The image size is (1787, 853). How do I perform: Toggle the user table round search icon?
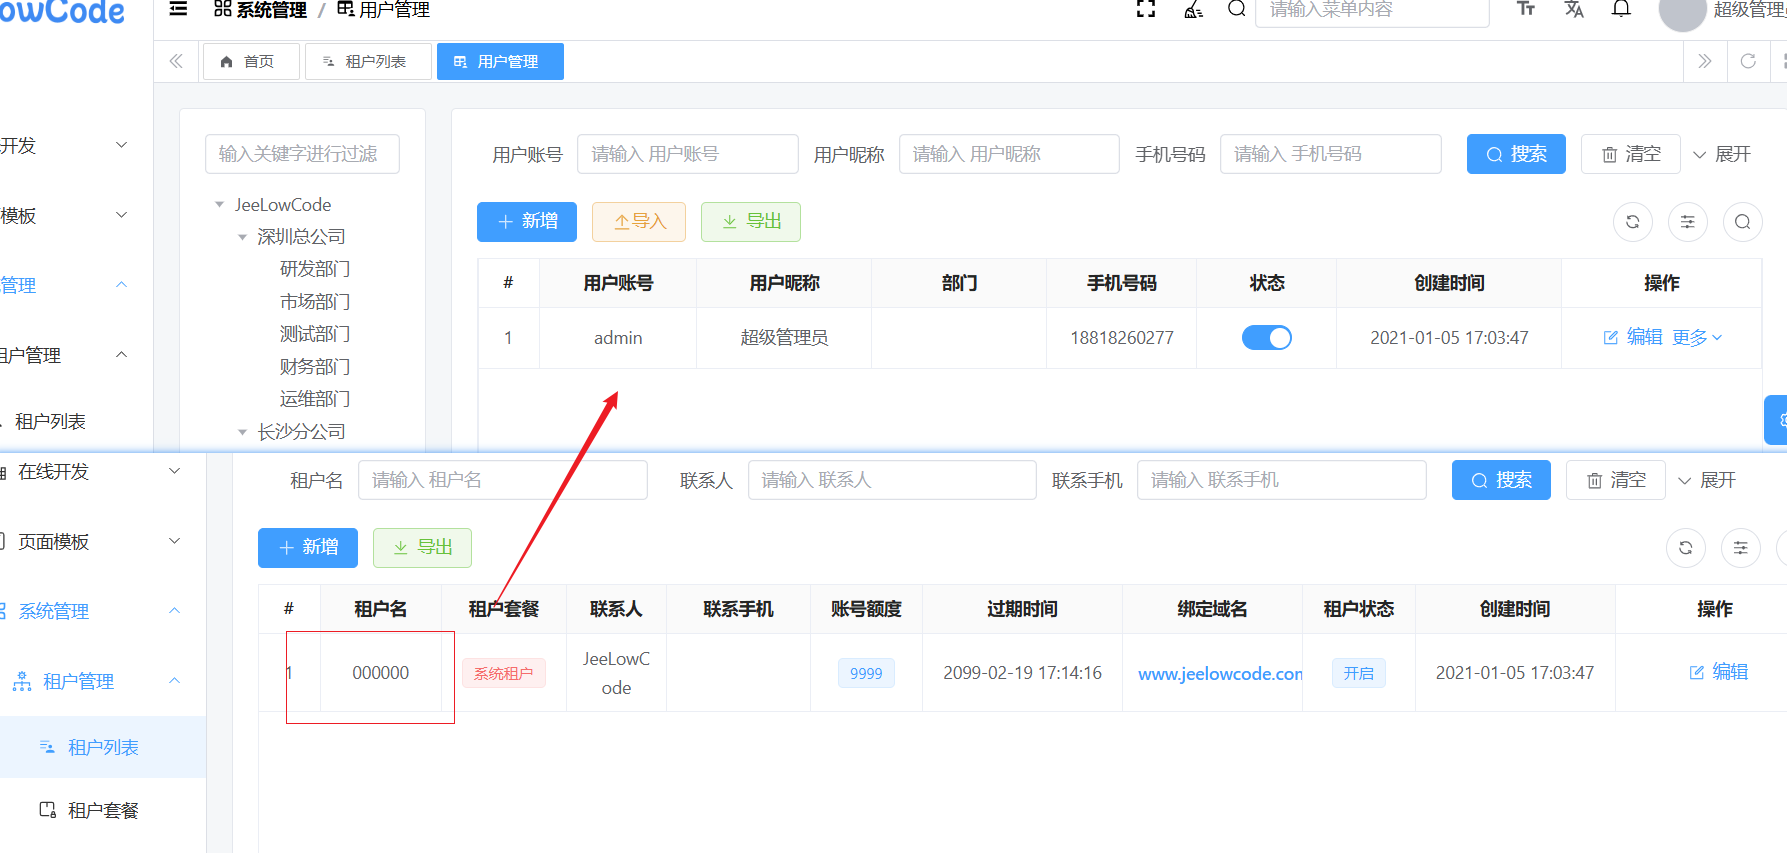tap(1743, 222)
